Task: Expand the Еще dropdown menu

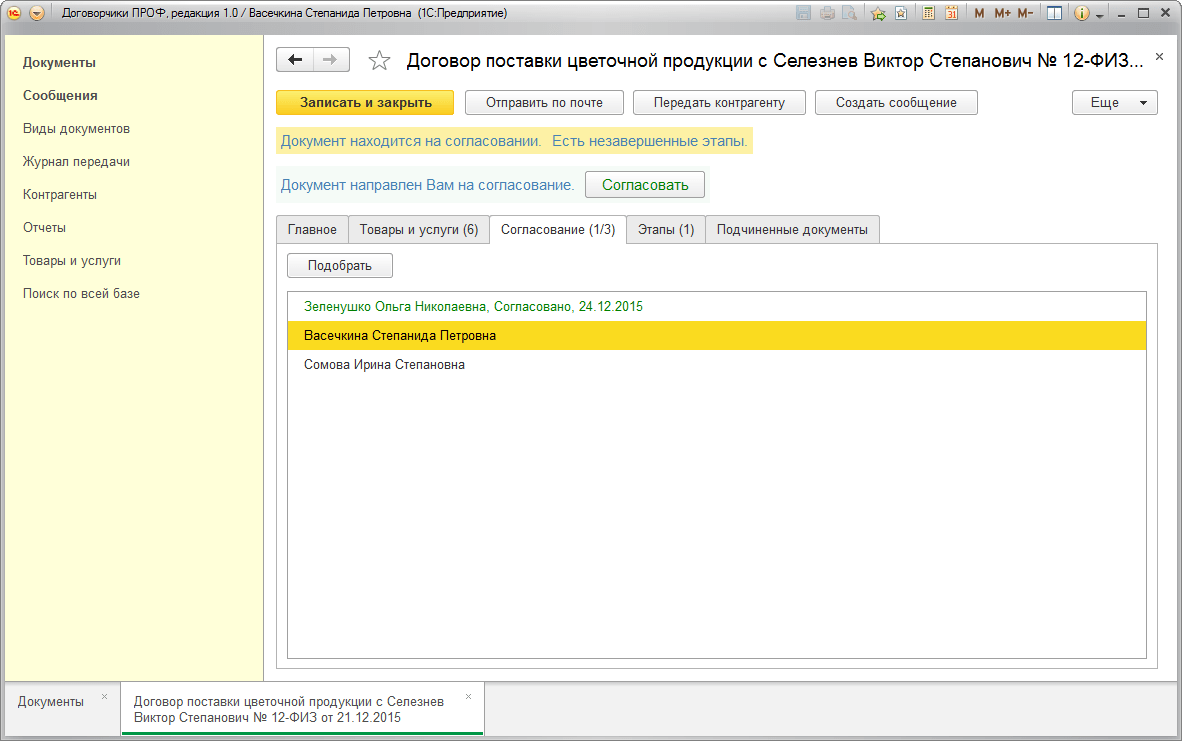Action: coord(1114,103)
